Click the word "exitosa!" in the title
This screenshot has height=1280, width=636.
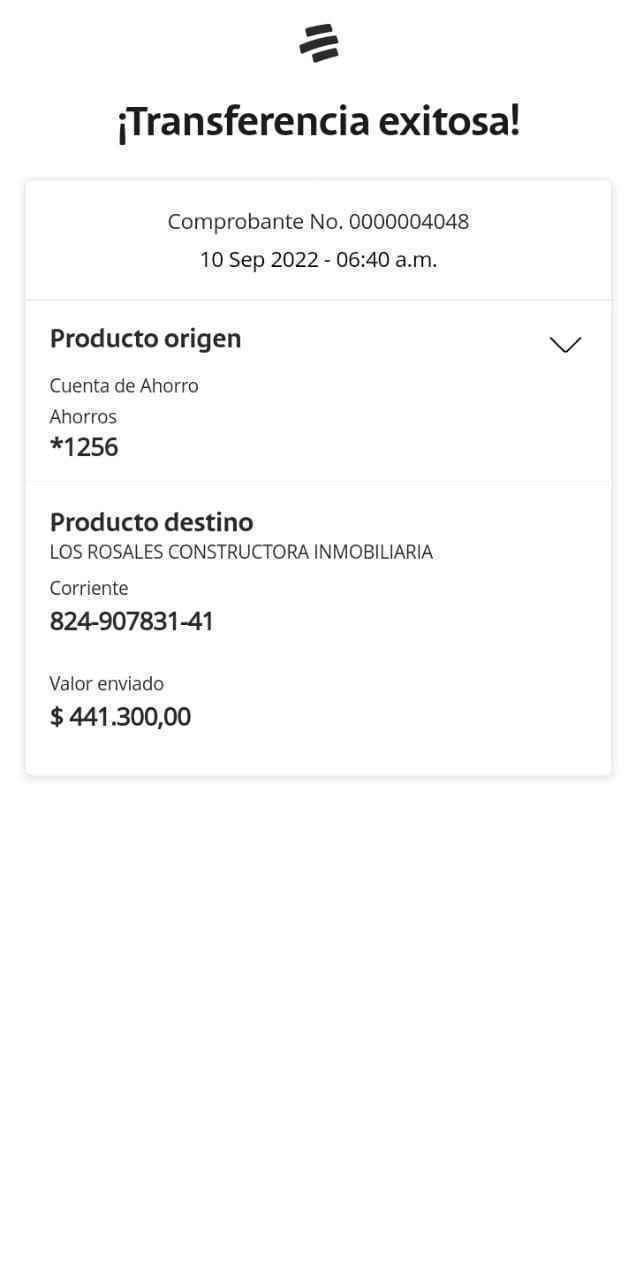(449, 122)
